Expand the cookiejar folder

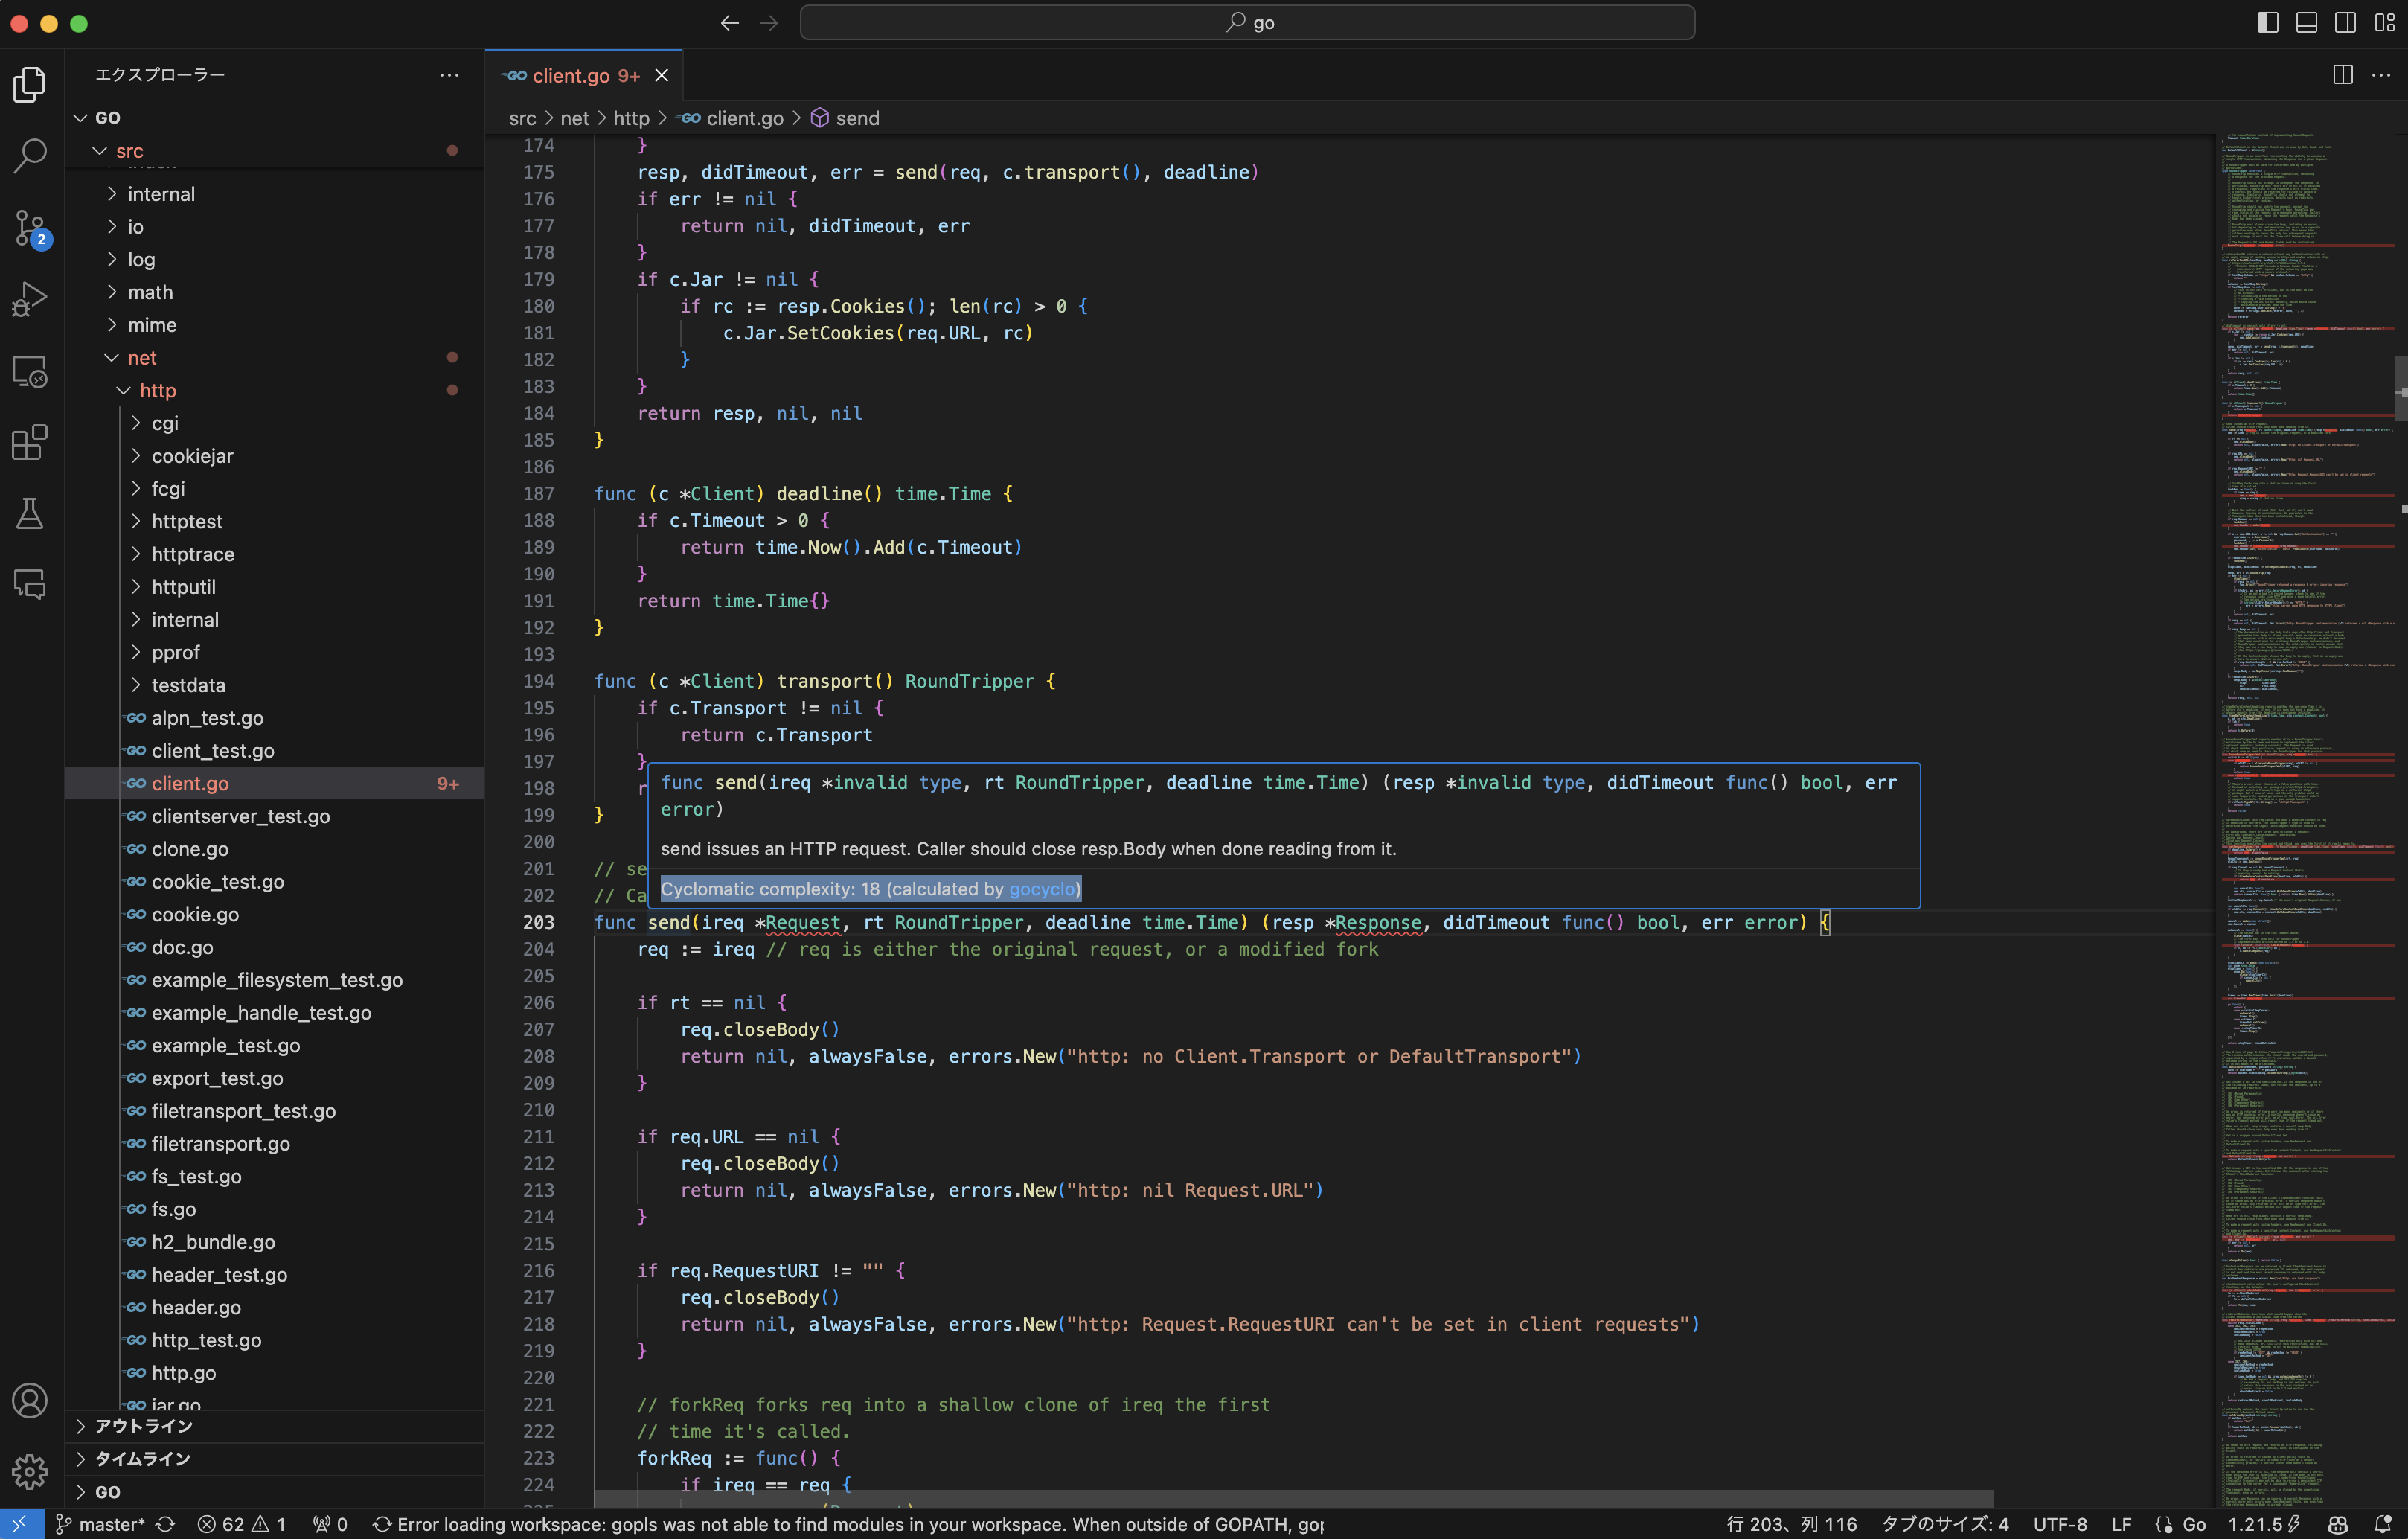(192, 456)
